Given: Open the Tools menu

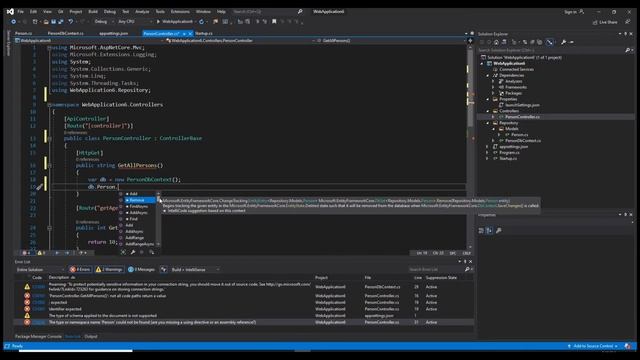Looking at the screenshot, I should (160, 12).
